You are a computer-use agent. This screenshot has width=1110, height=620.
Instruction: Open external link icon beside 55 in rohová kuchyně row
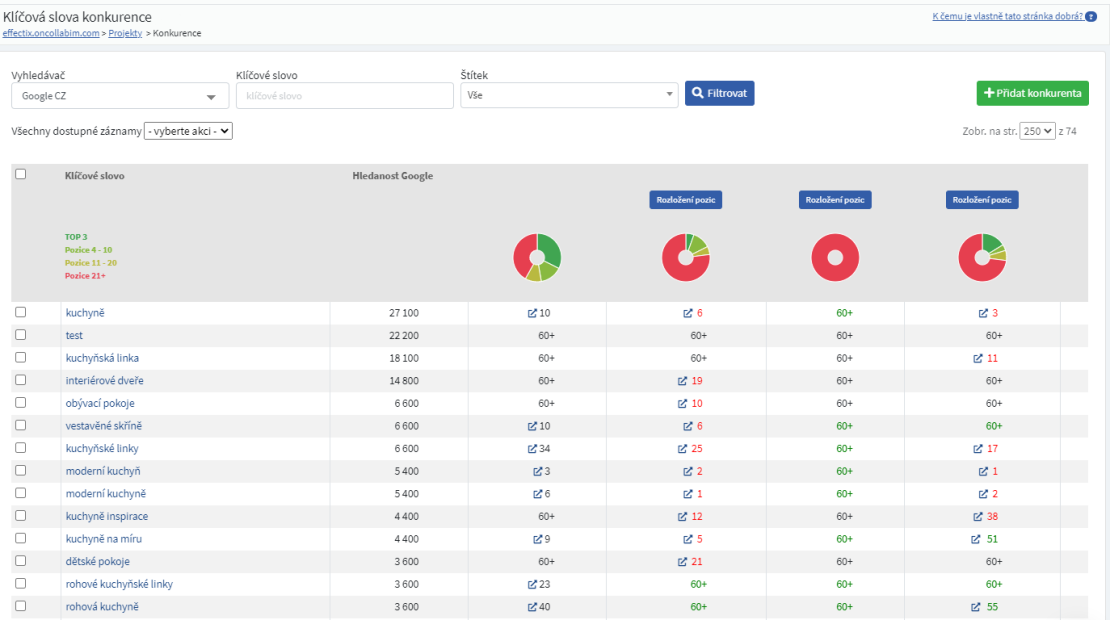pyautogui.click(x=975, y=607)
